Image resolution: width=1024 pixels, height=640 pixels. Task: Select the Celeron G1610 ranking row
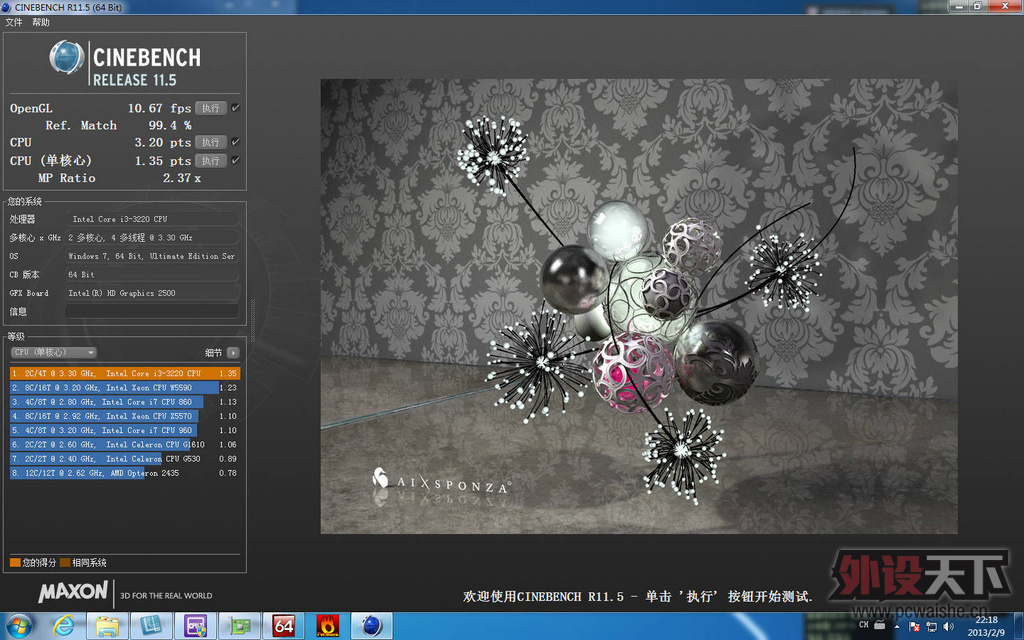tap(125, 445)
